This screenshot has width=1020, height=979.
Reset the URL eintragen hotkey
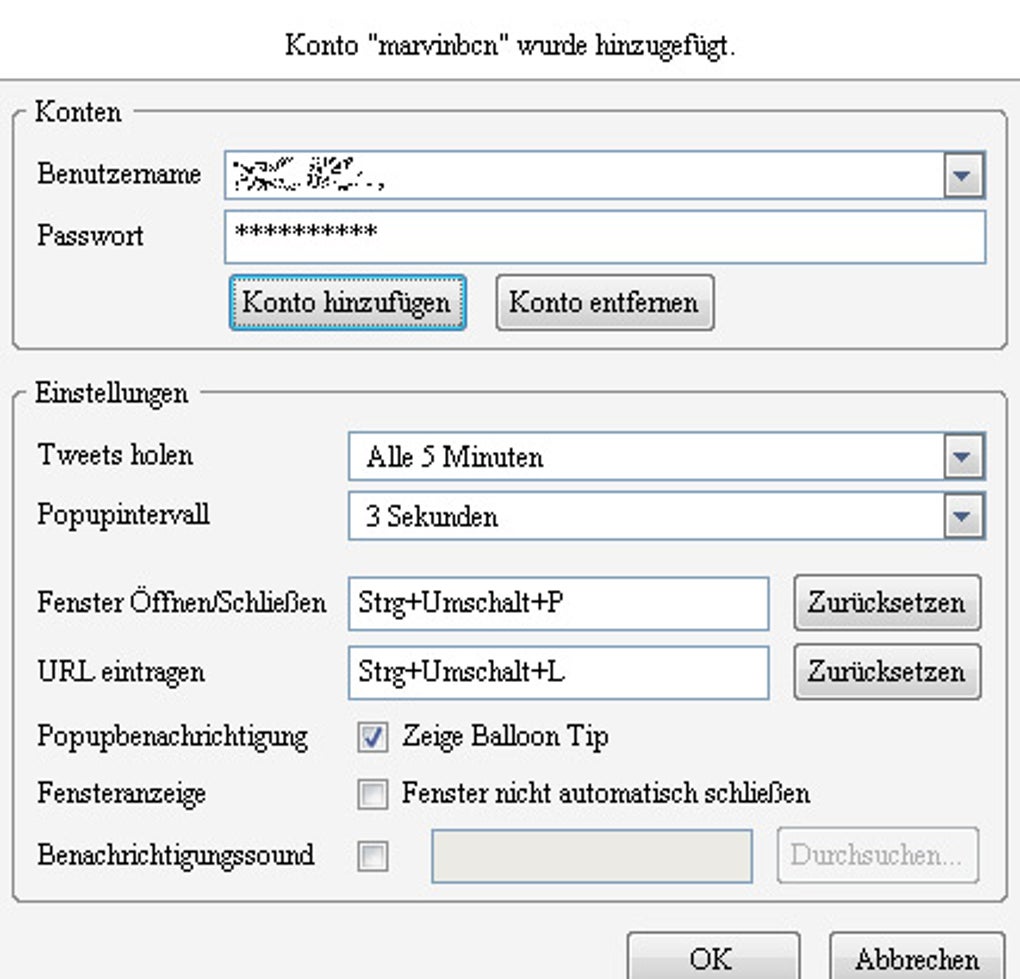pos(886,671)
